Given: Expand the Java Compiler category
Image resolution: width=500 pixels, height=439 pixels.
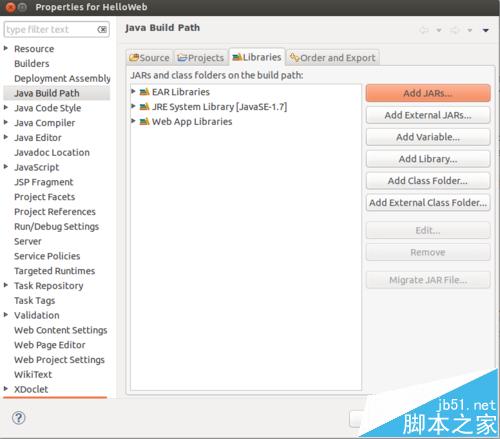Looking at the screenshot, I should coord(6,122).
